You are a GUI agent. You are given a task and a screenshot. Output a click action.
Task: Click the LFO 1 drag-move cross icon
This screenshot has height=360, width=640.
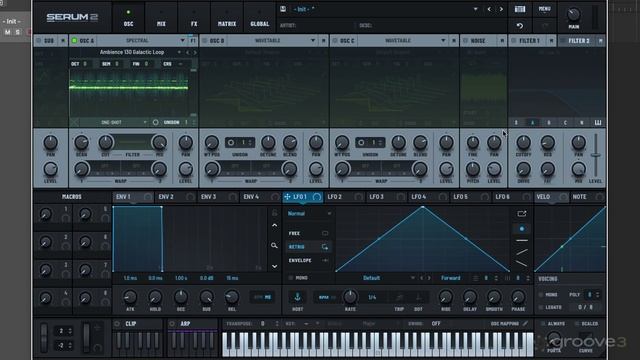[287, 197]
